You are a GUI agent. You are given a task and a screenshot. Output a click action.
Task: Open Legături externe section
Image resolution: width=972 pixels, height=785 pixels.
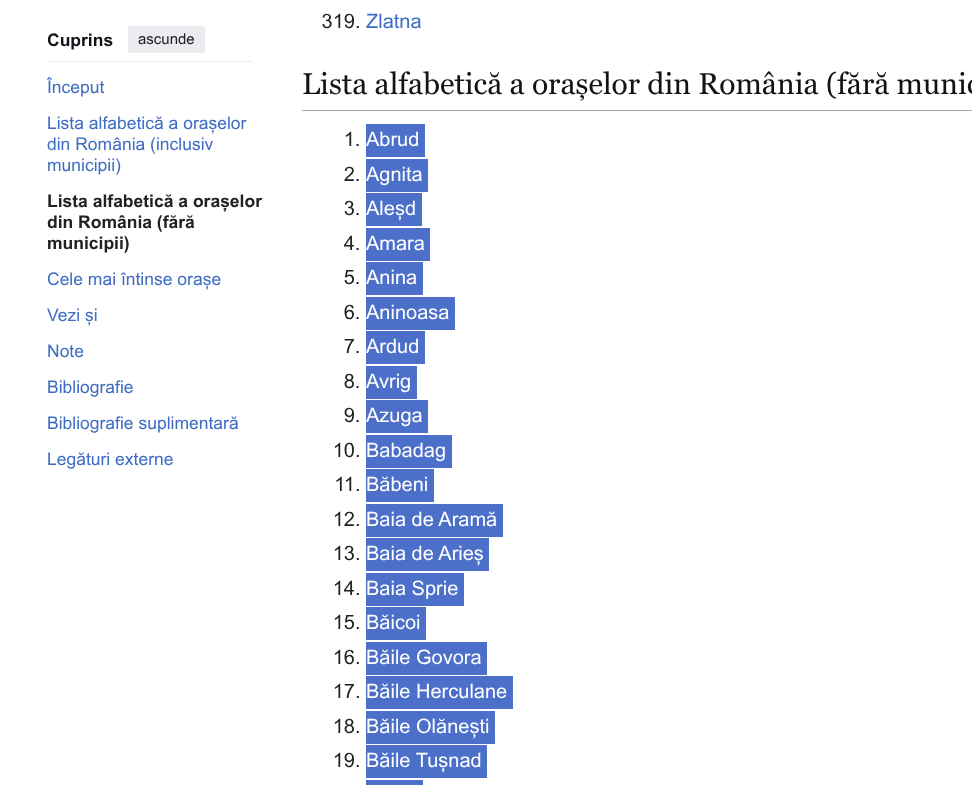tap(110, 460)
